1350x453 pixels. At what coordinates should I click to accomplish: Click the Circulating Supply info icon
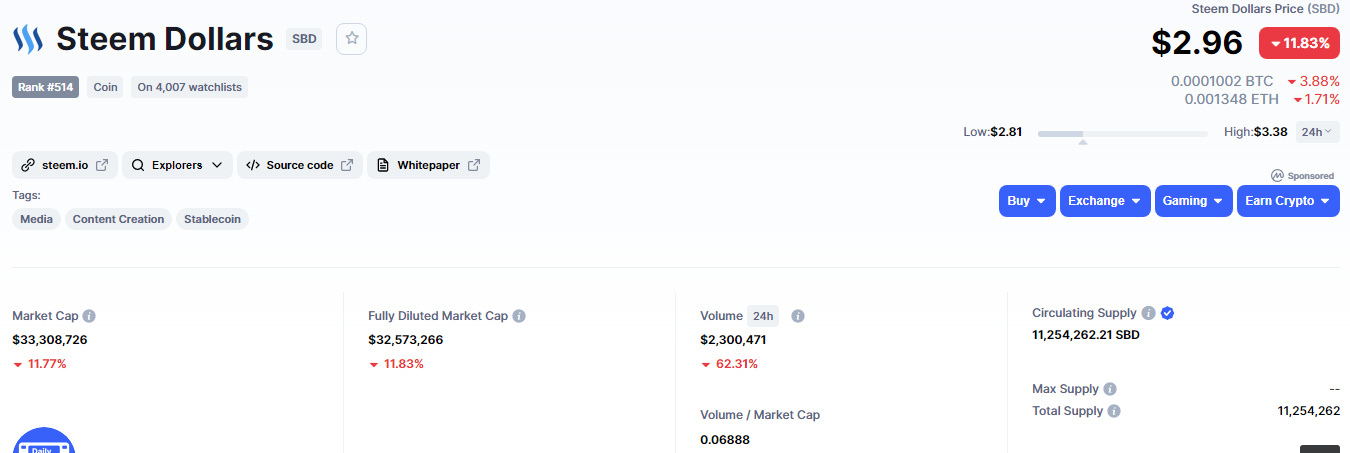click(1148, 313)
